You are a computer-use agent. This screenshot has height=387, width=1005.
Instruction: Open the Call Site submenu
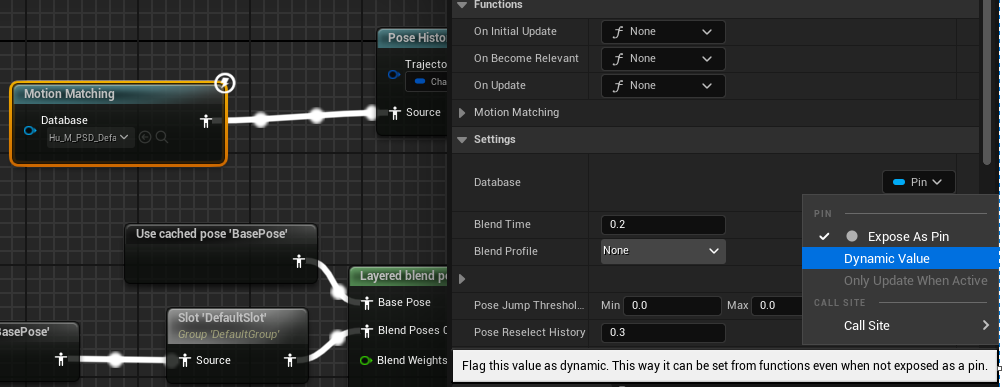[x=901, y=325]
